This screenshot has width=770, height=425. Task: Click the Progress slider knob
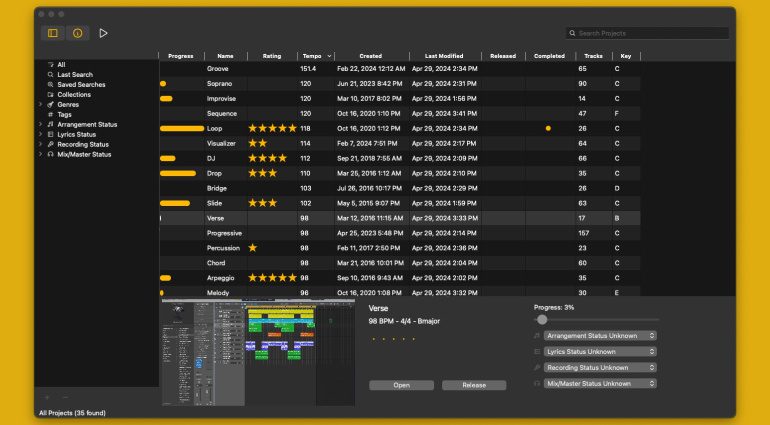[x=542, y=320]
